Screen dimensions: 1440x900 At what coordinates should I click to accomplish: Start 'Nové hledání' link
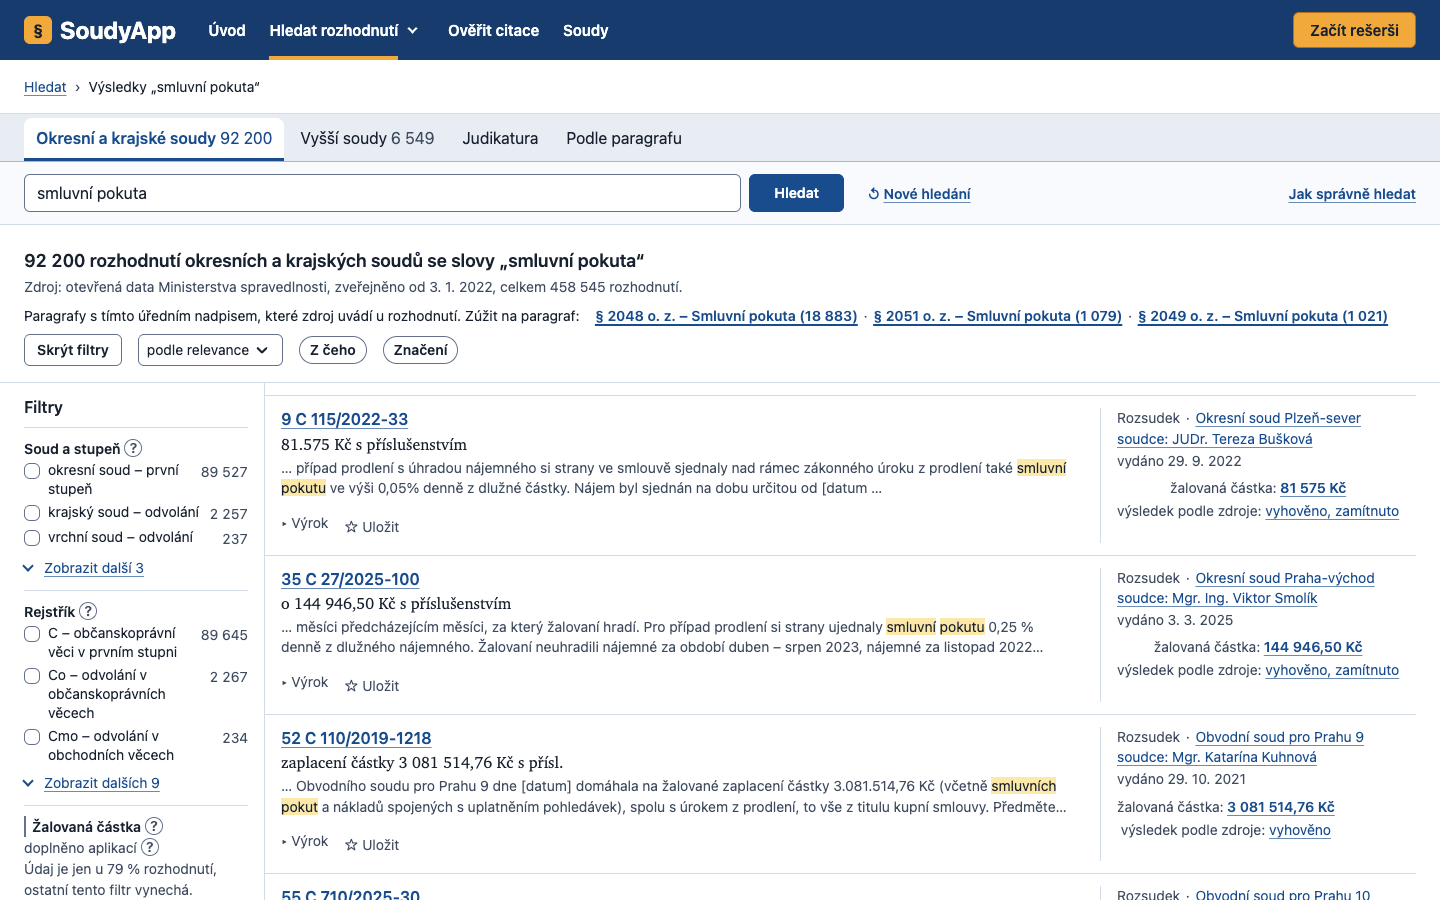[x=919, y=194]
